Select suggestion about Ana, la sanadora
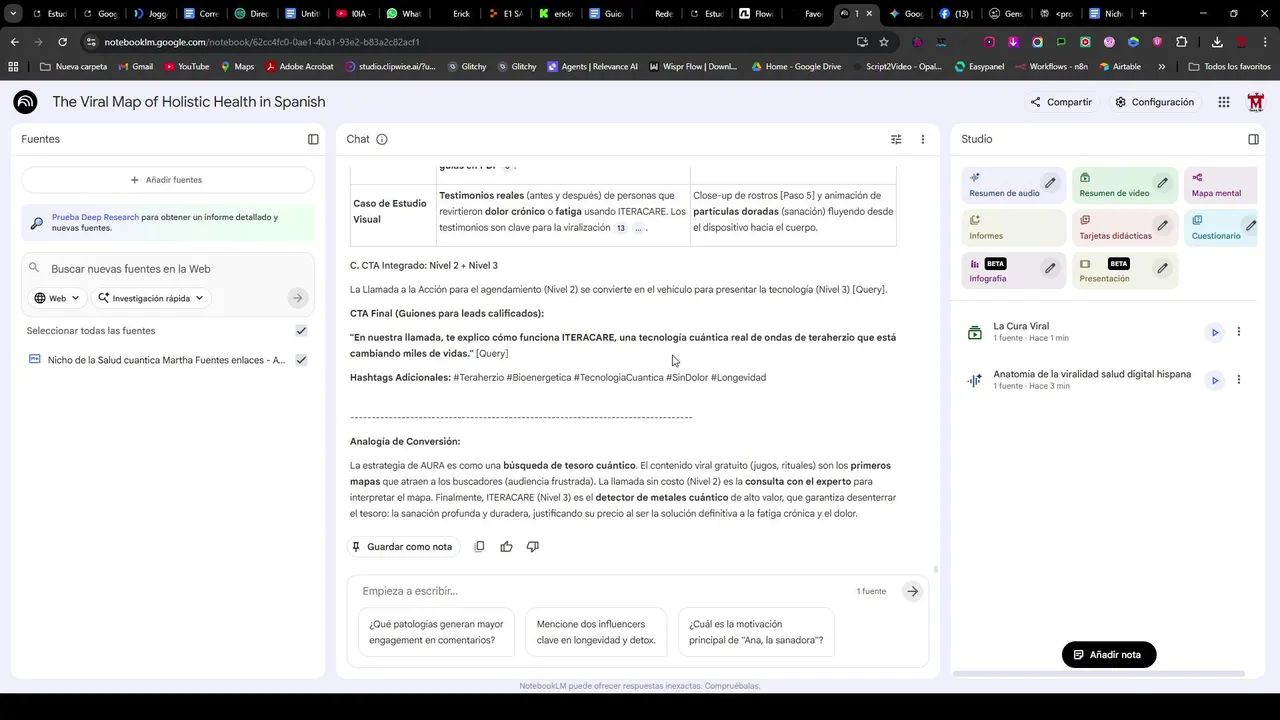This screenshot has height=720, width=1280. coord(756,632)
